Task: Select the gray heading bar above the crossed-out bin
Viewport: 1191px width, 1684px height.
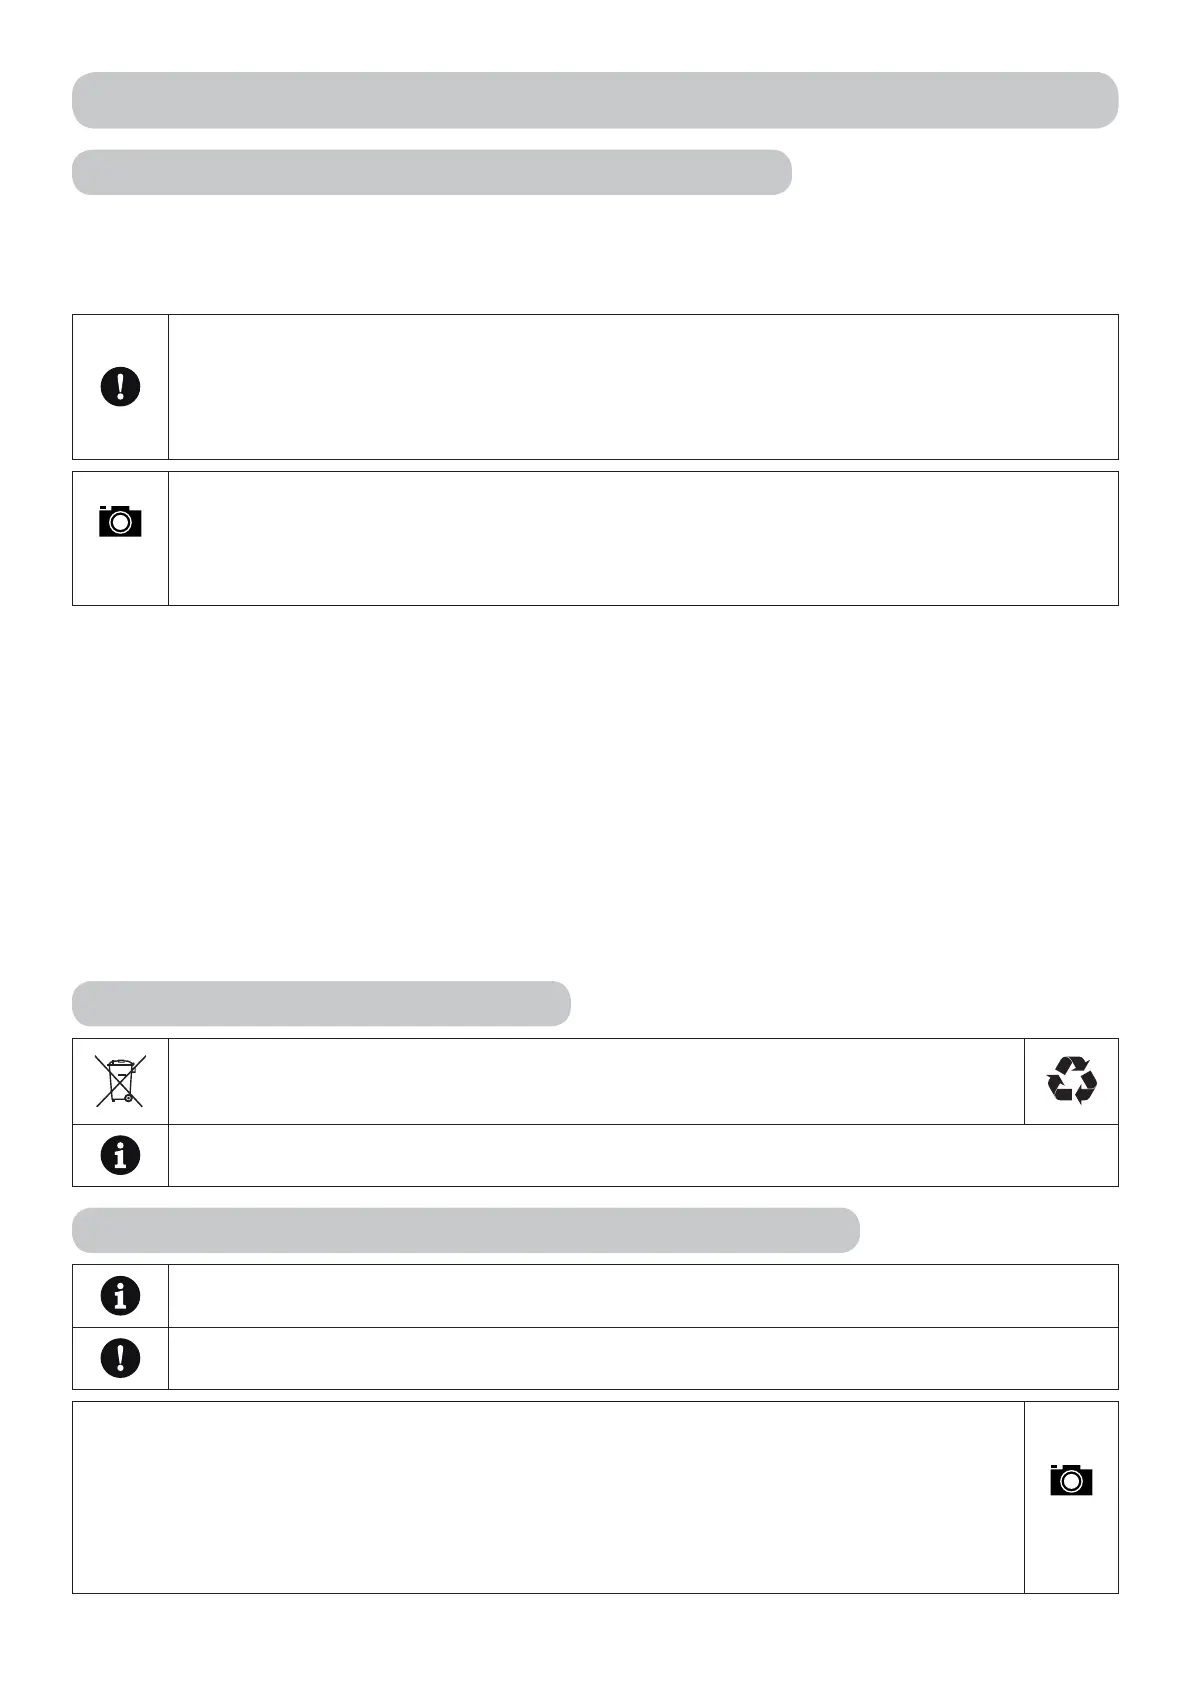Action: (x=321, y=1003)
